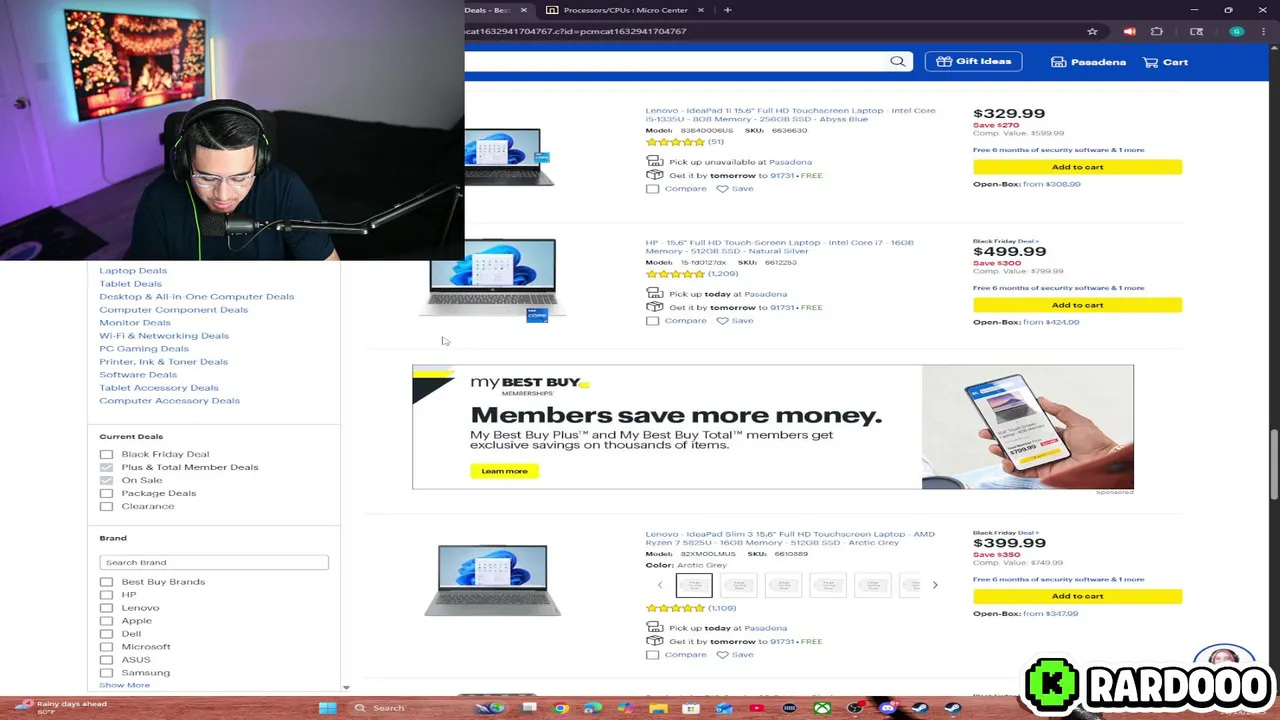
Task: Open the Lenovo IdeaPad Slim 3 product title
Action: point(790,538)
